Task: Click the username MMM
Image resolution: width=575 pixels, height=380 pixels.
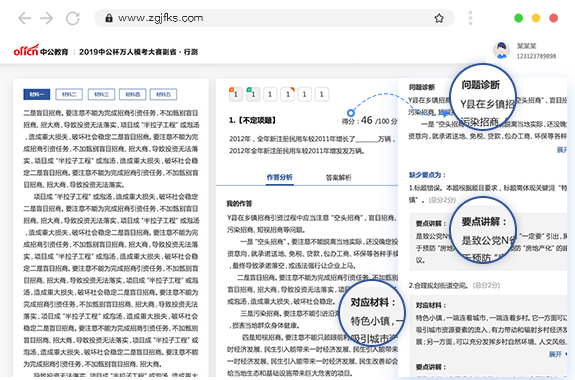Action: (x=527, y=46)
